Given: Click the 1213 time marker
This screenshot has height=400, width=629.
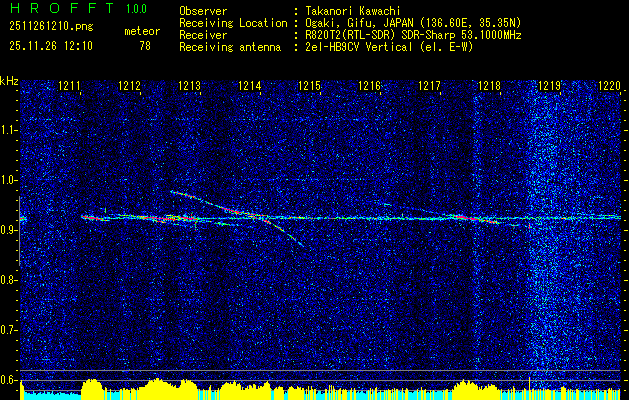Looking at the screenshot, I should (x=190, y=87).
